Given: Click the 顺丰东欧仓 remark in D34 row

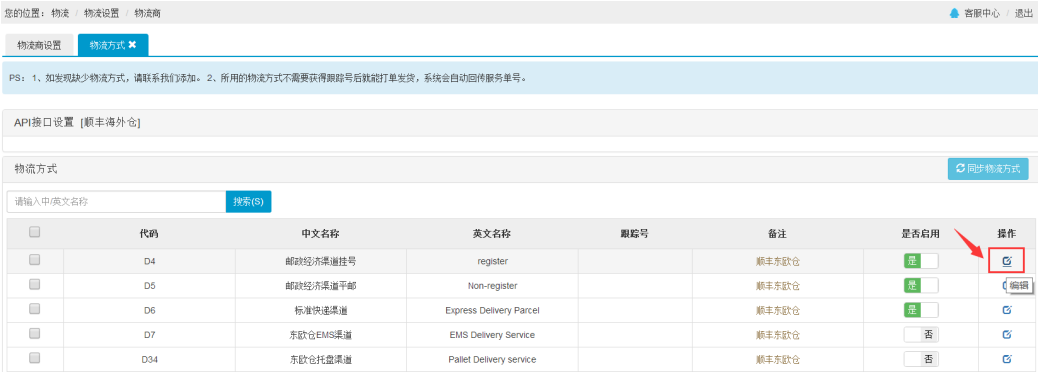Looking at the screenshot, I should click(777, 359).
